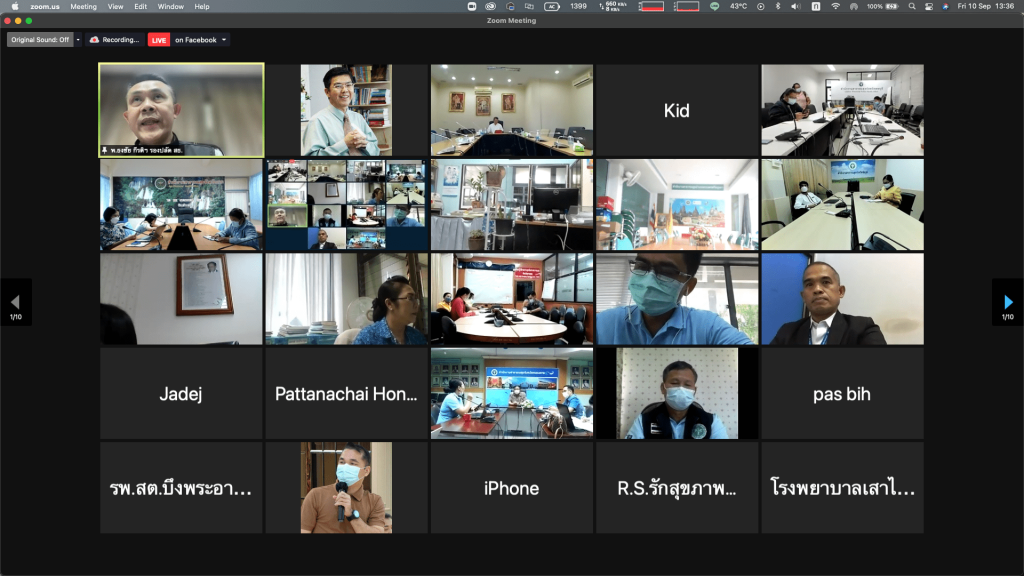Click the Bluetooth icon in menu bar

[777, 6]
